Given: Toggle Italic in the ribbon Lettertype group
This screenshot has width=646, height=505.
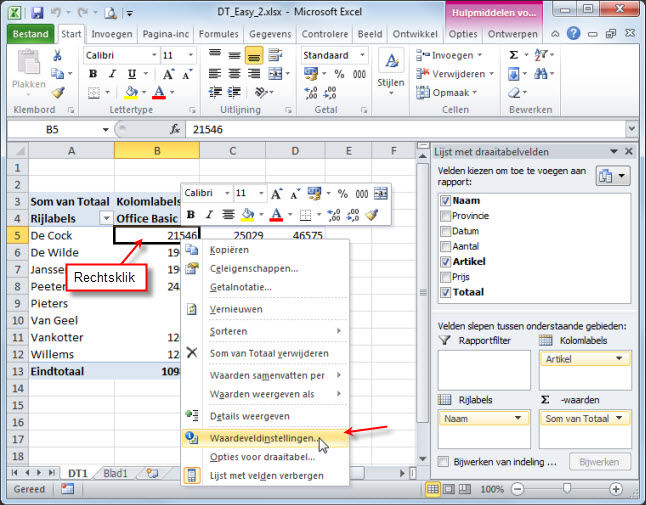Looking at the screenshot, I should pyautogui.click(x=112, y=74).
